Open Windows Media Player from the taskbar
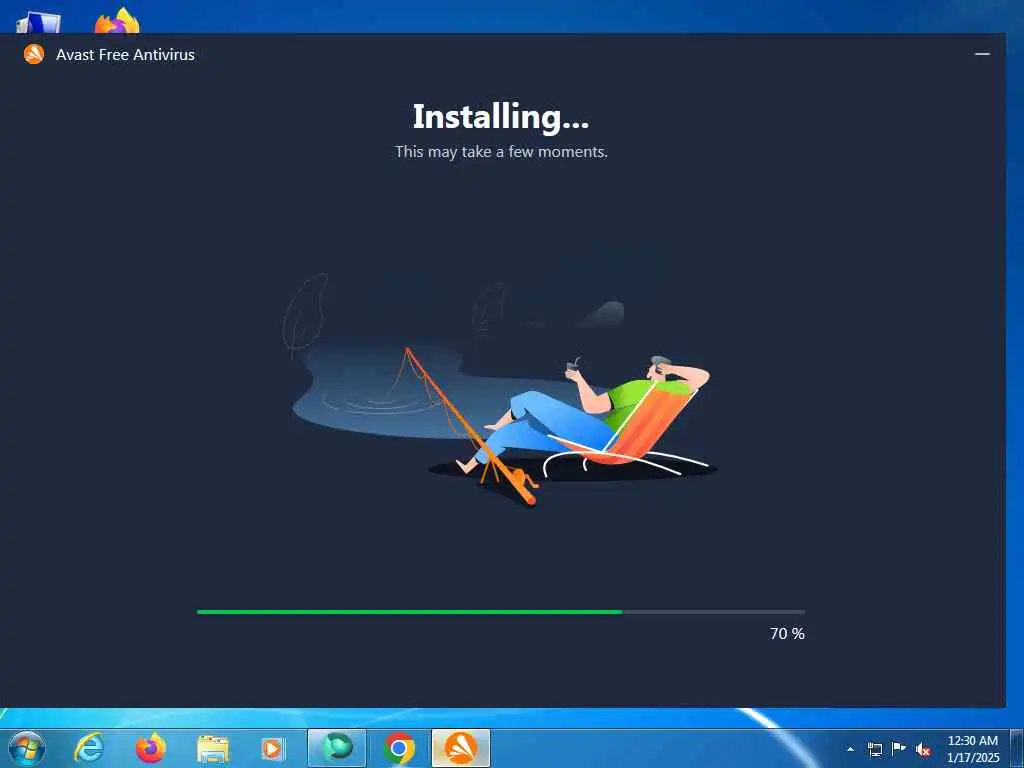The height and width of the screenshot is (768, 1024). point(272,748)
